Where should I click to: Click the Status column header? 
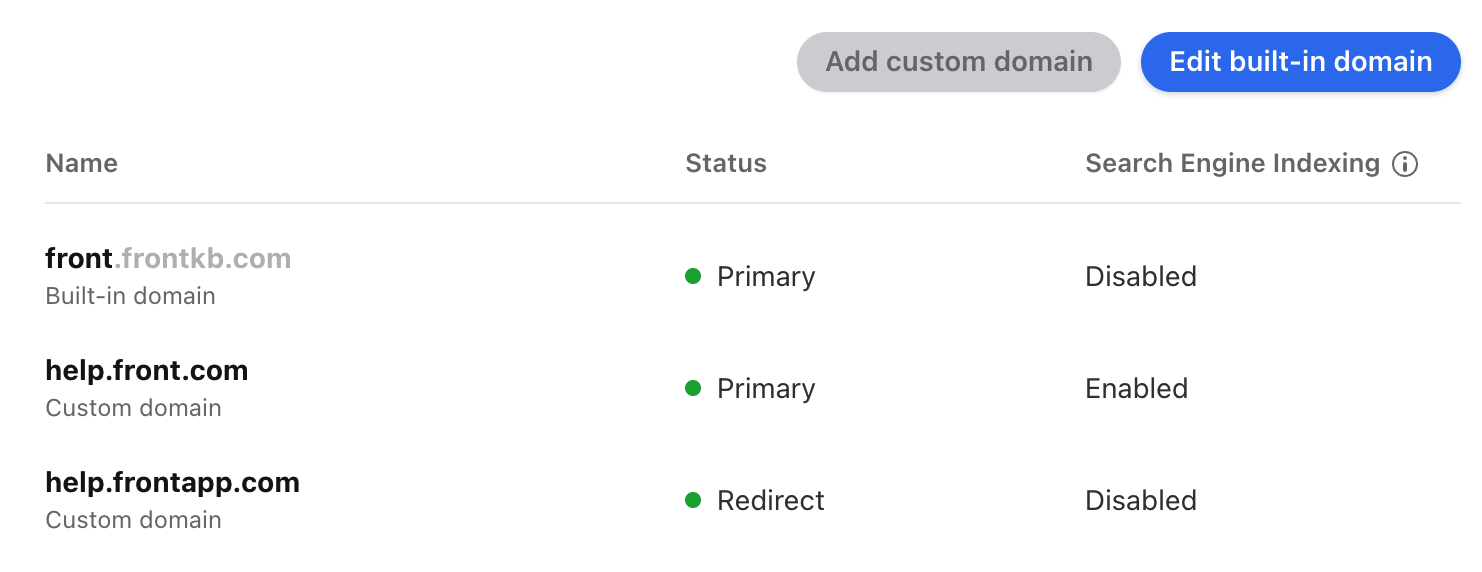click(726, 164)
